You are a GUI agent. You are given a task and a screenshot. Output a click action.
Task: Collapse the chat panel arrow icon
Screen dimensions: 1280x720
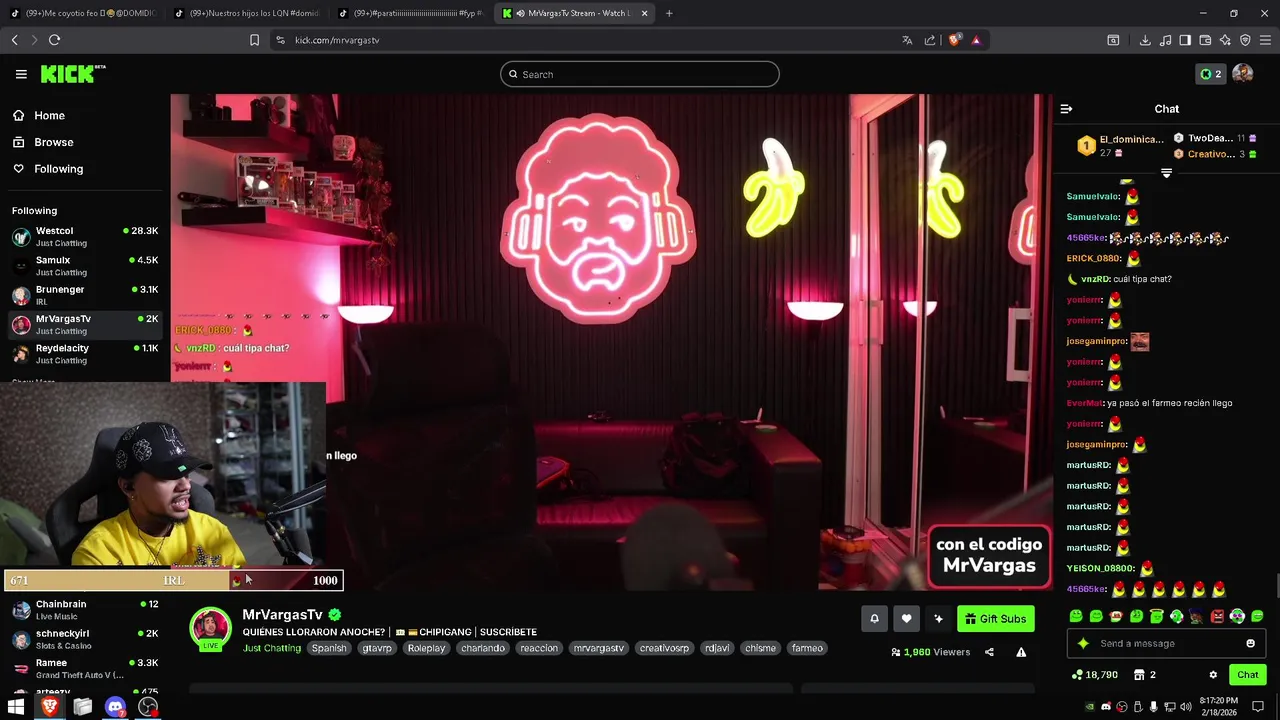pos(1066,109)
